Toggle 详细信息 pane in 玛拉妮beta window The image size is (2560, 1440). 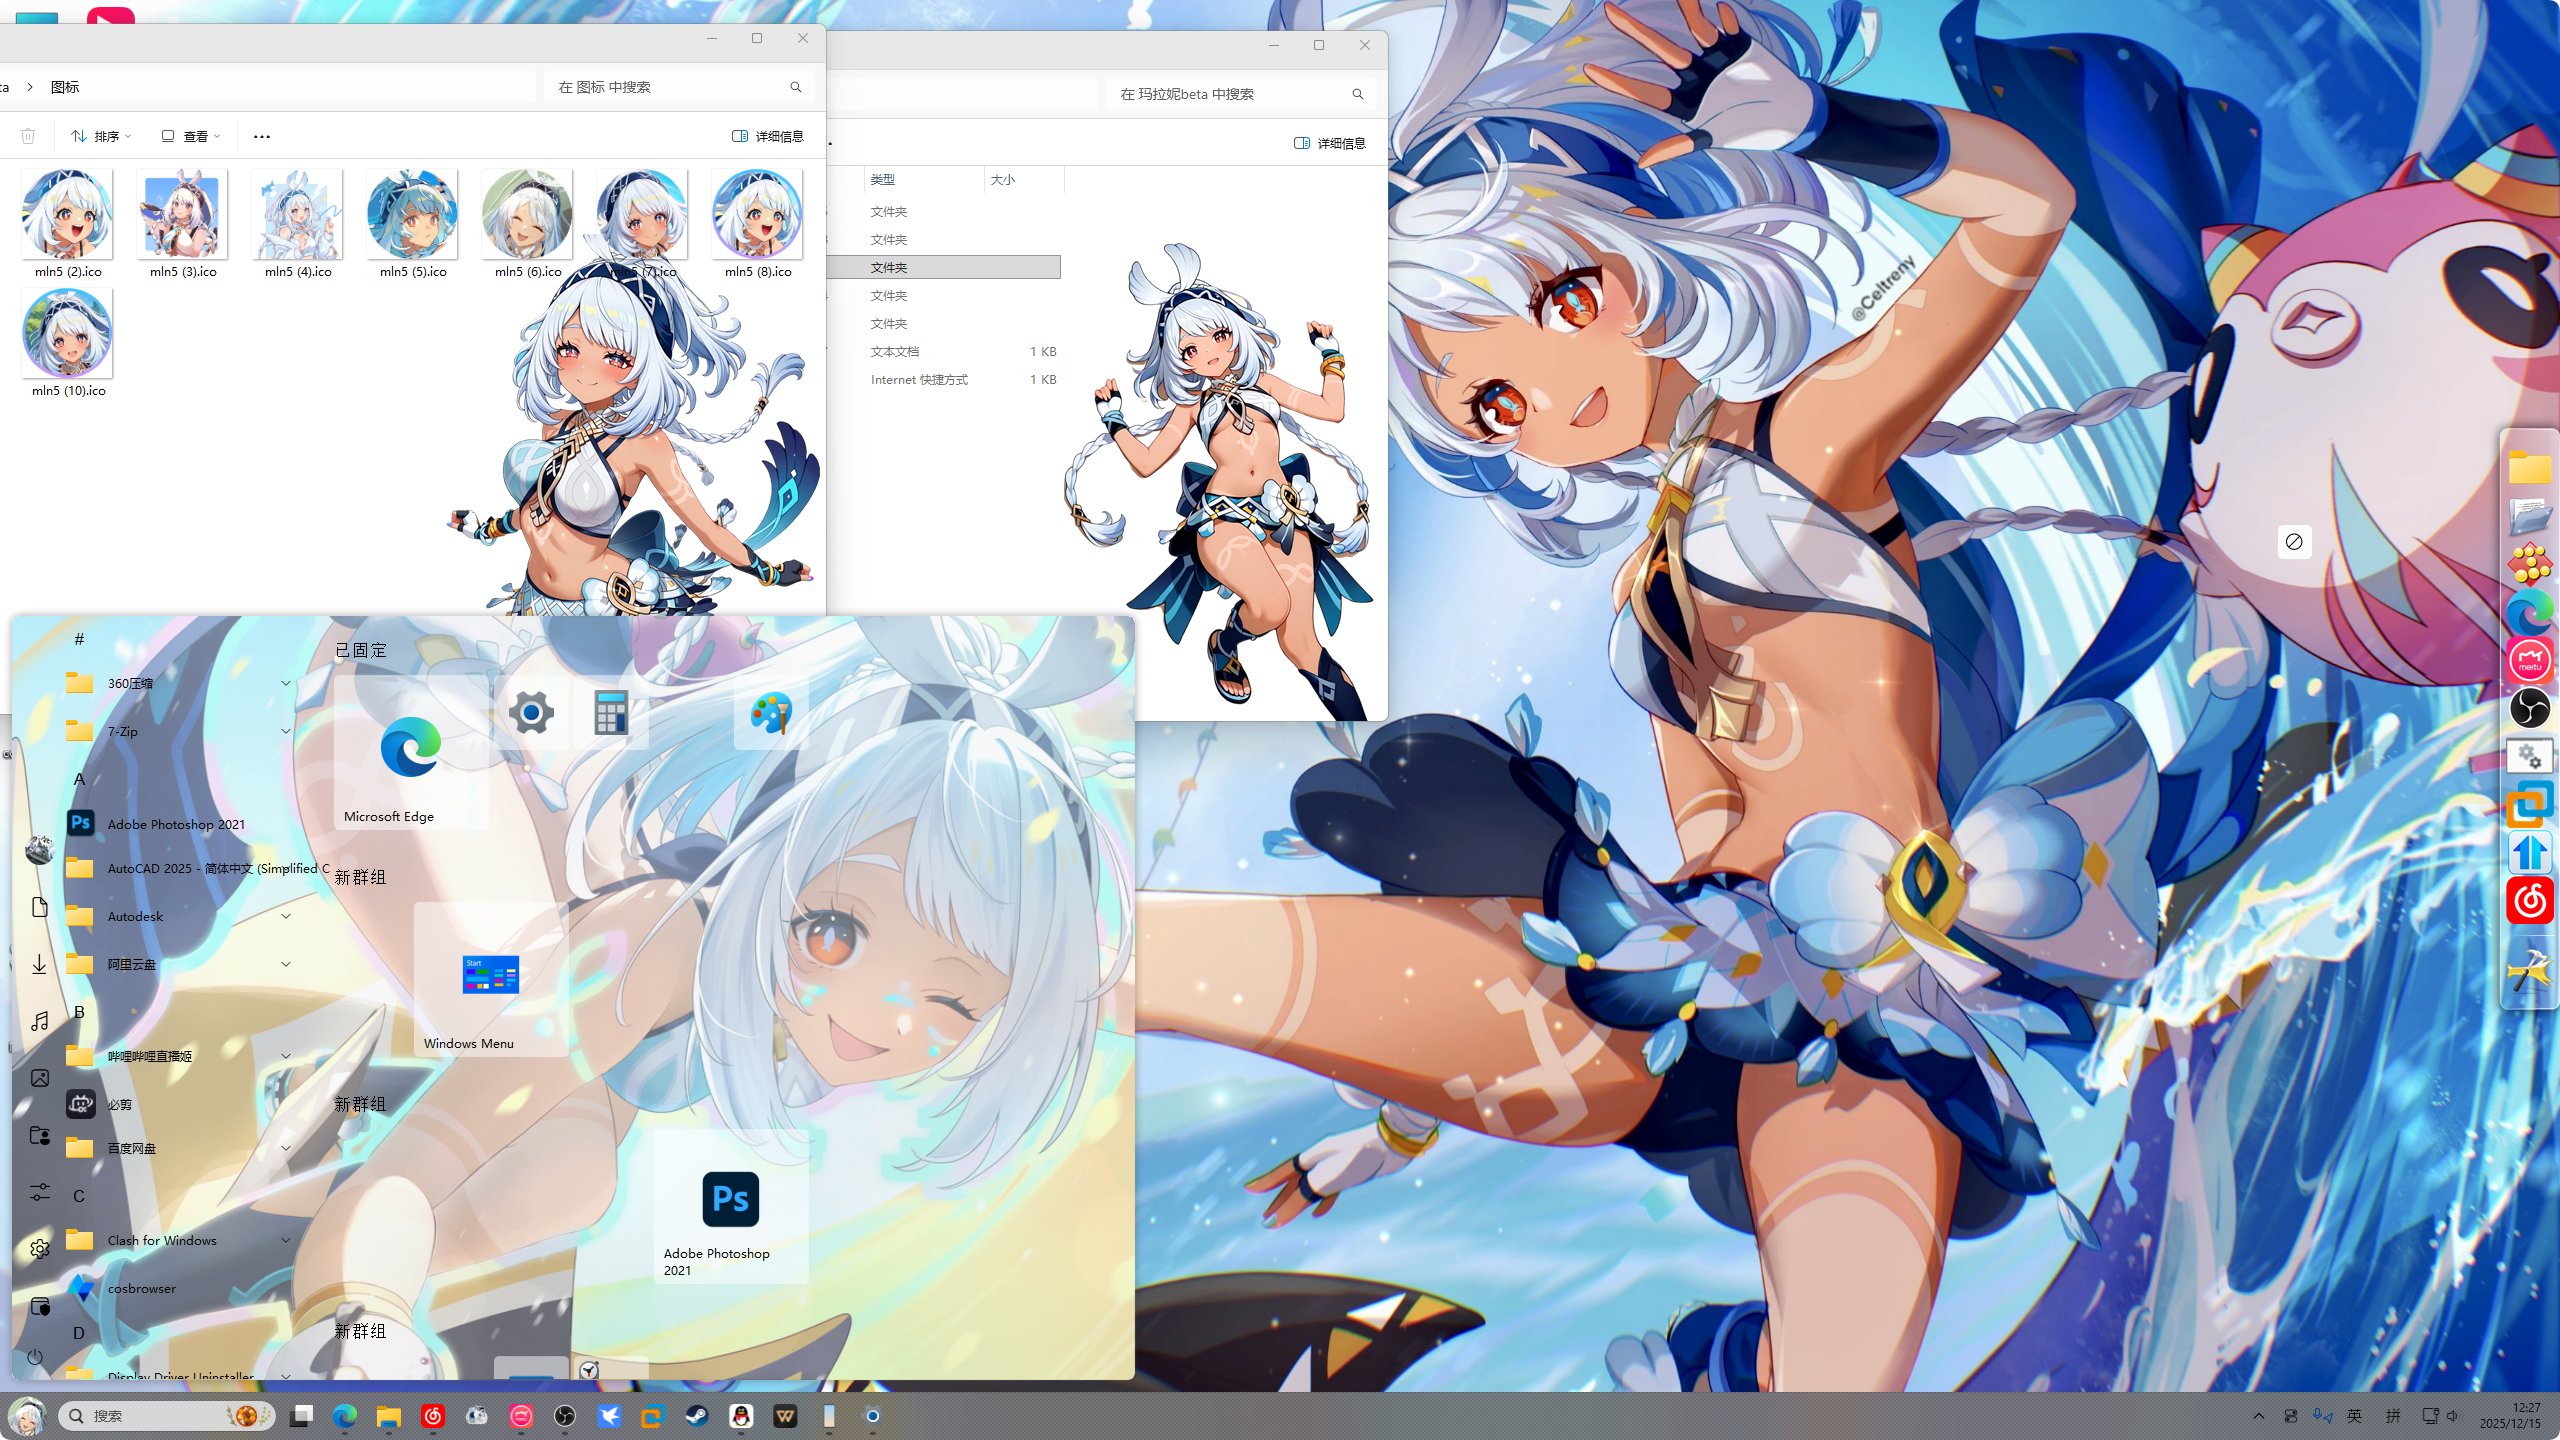click(1329, 143)
